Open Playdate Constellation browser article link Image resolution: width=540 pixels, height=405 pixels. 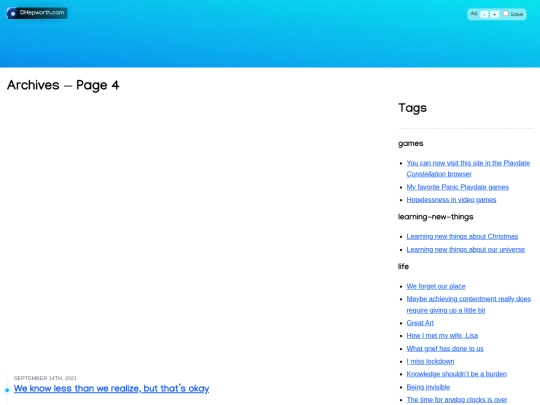[x=468, y=168]
